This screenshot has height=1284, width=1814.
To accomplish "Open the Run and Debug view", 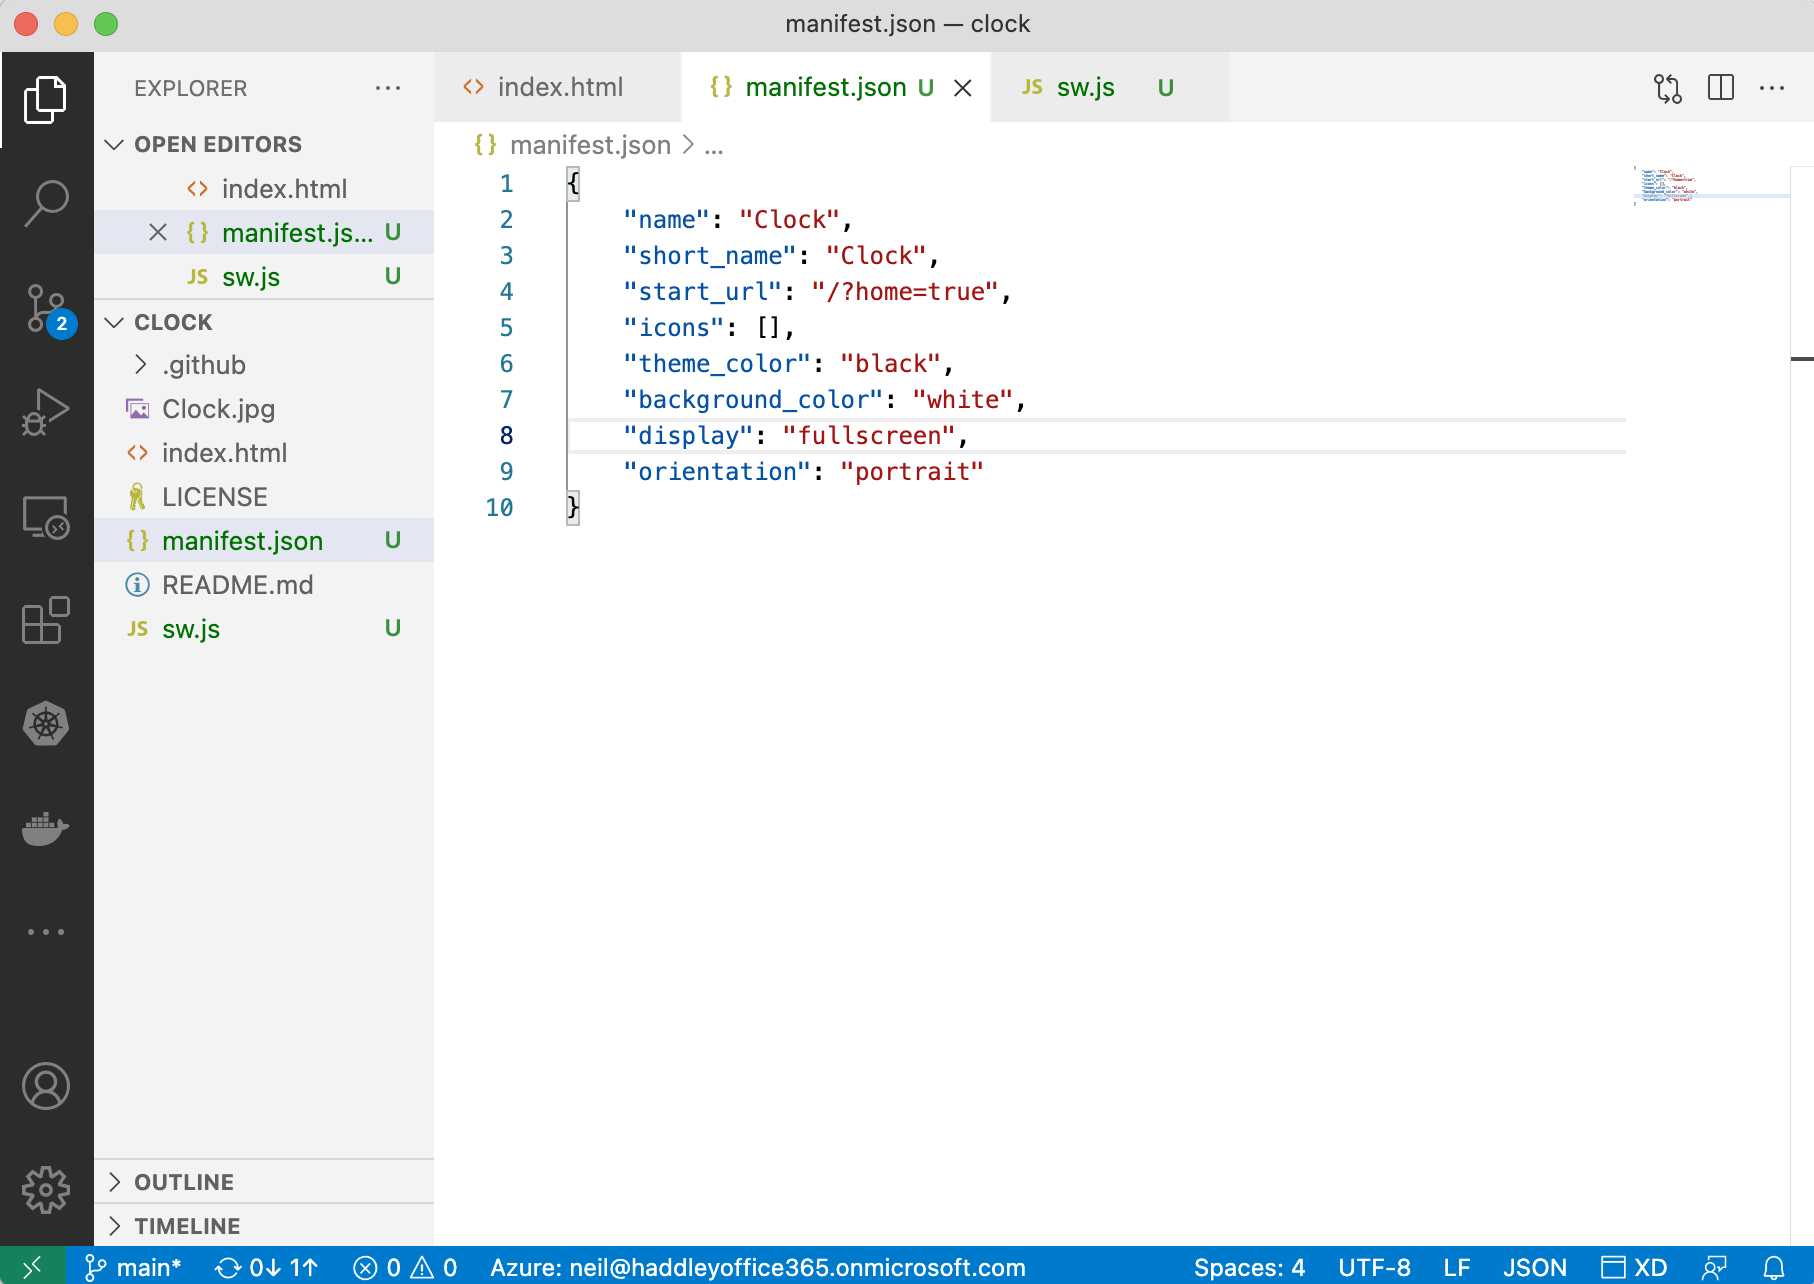I will pos(46,411).
